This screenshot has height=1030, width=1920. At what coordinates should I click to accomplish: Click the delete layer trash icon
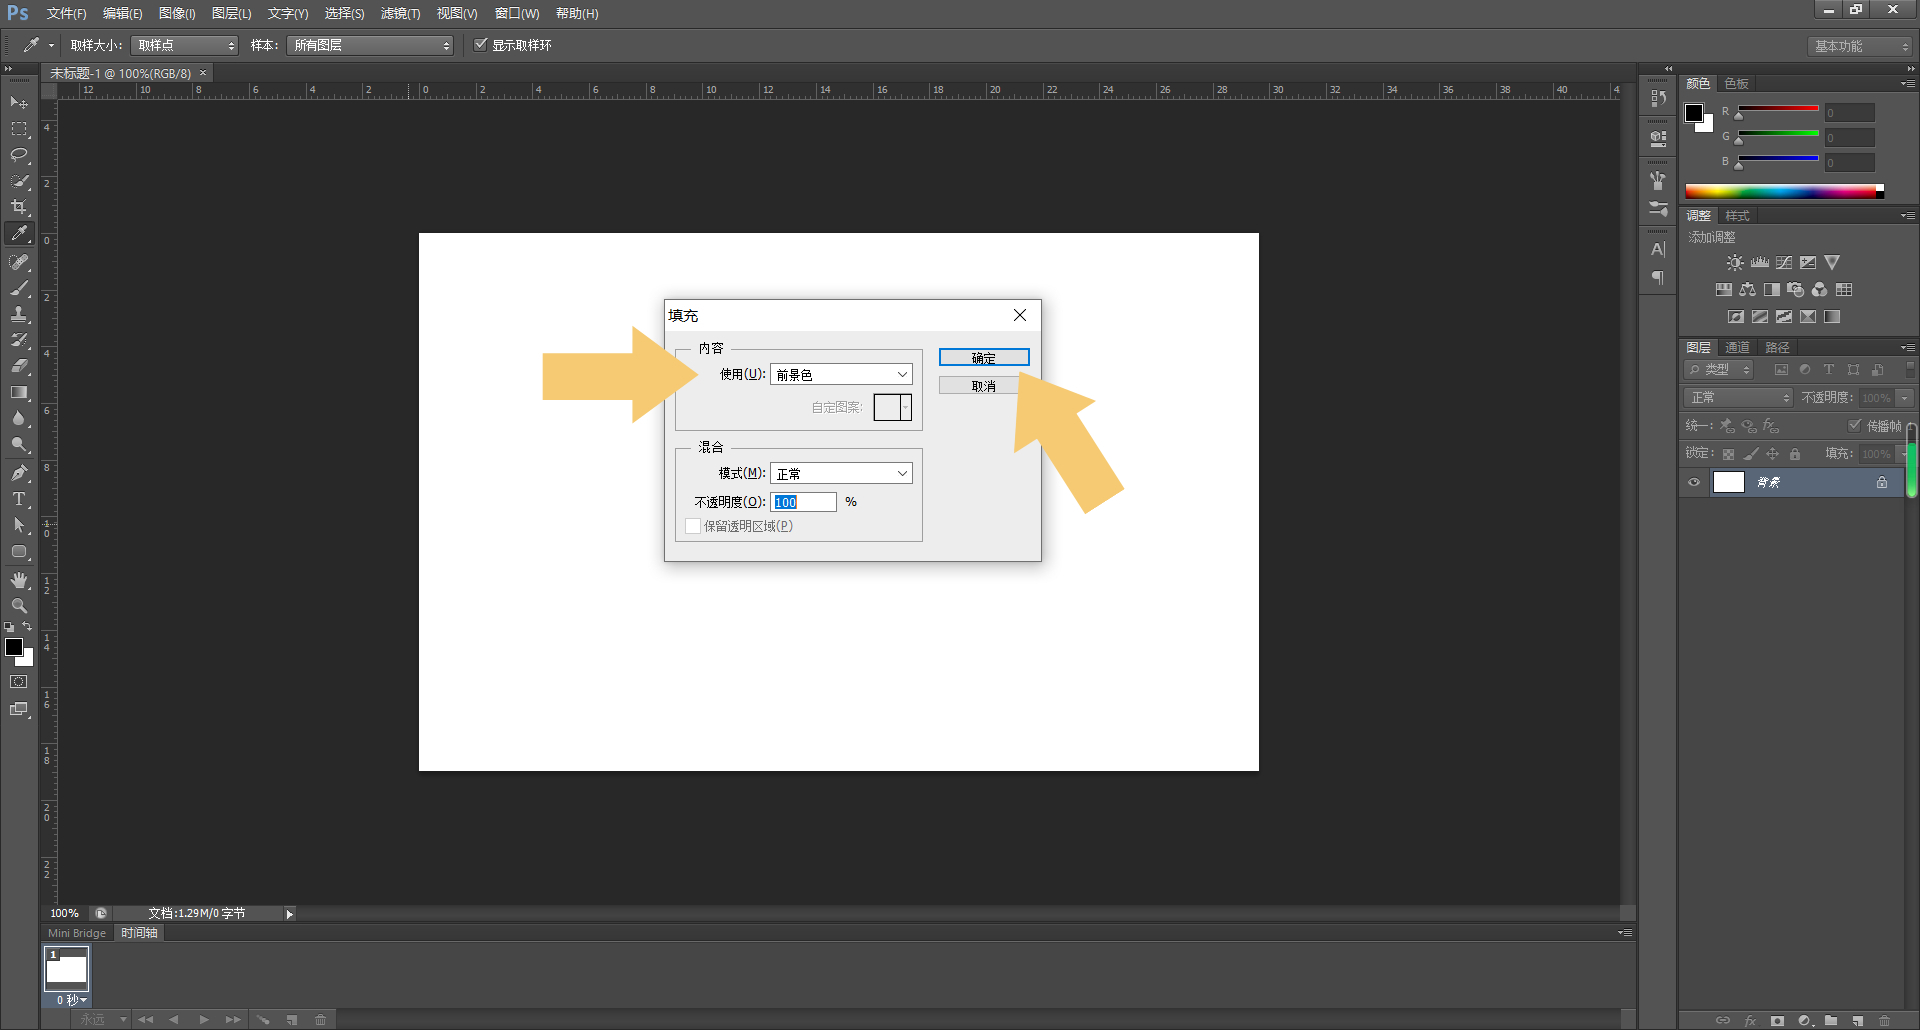[1884, 1021]
